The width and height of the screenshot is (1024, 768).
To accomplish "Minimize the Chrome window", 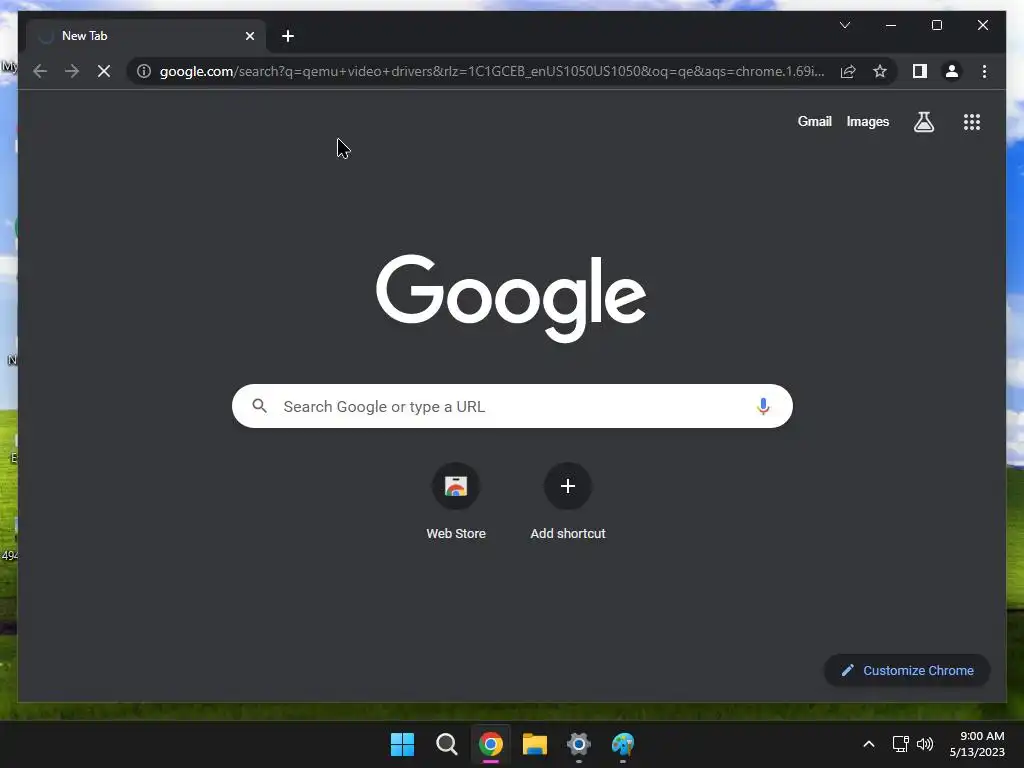I will (891, 25).
